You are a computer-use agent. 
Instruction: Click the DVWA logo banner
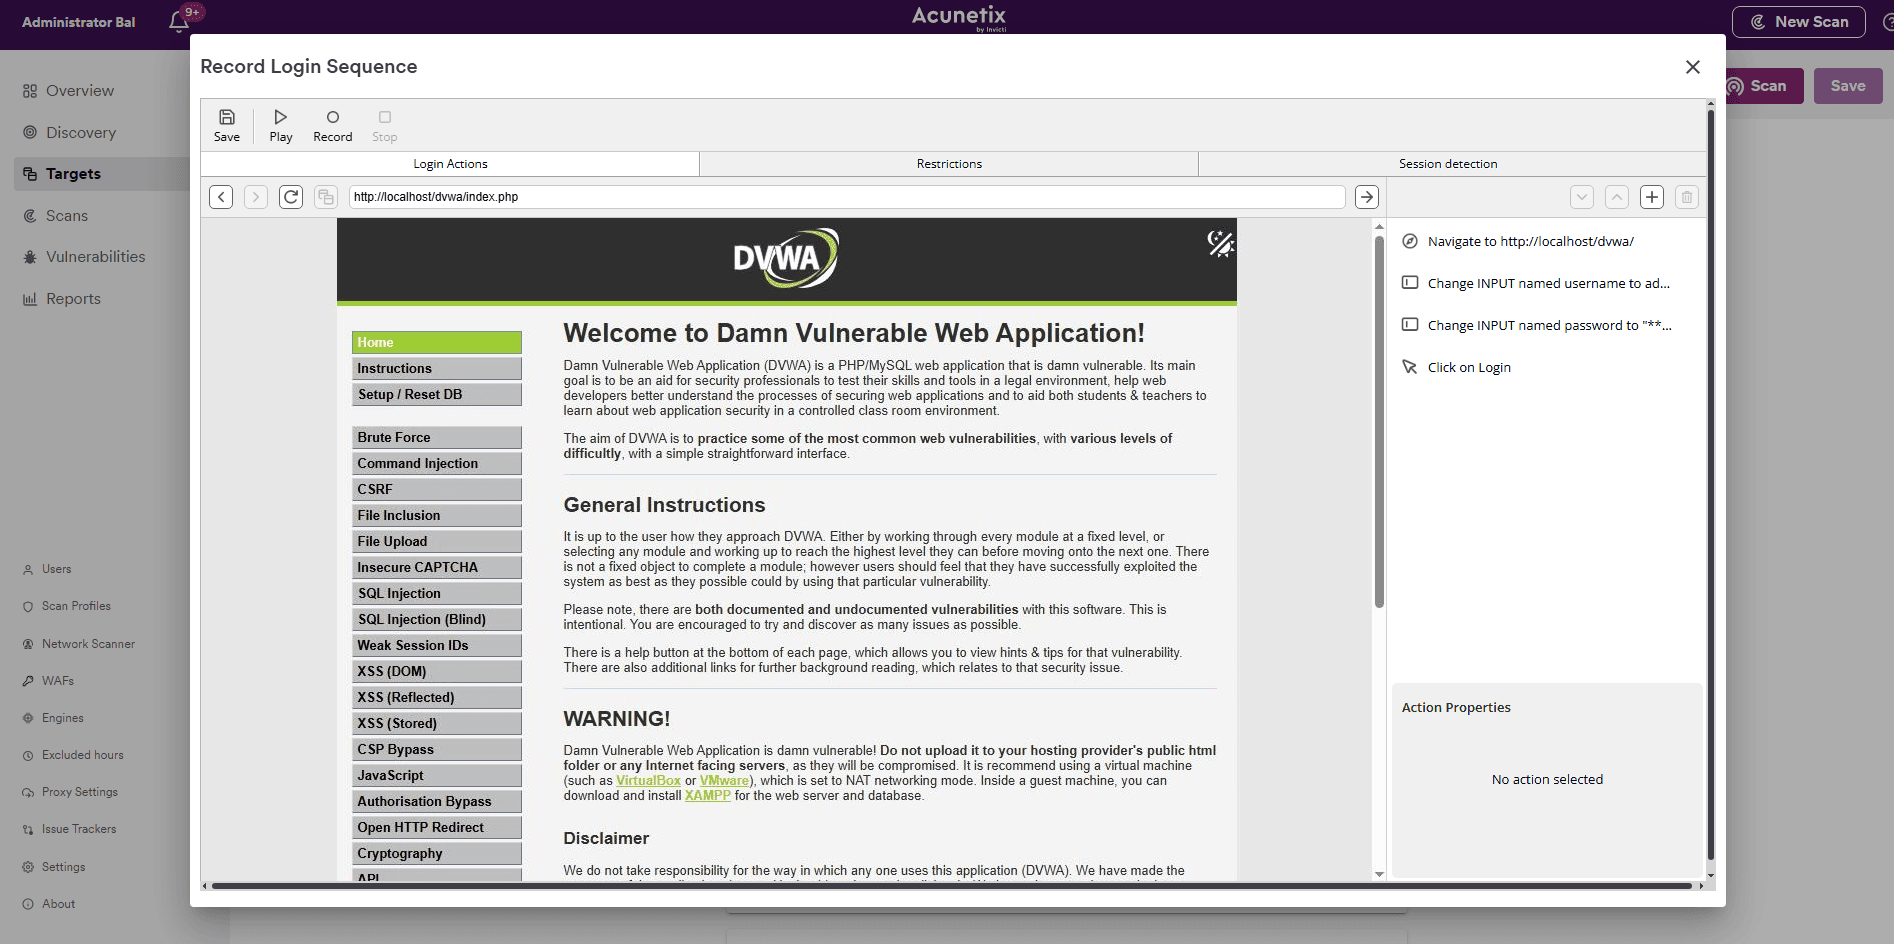(786, 258)
